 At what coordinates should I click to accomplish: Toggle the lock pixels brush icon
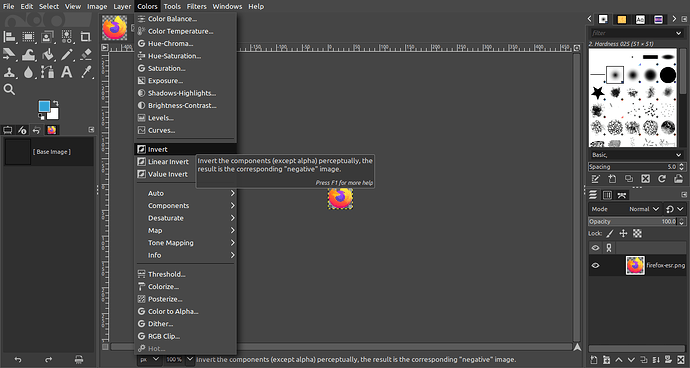click(610, 233)
